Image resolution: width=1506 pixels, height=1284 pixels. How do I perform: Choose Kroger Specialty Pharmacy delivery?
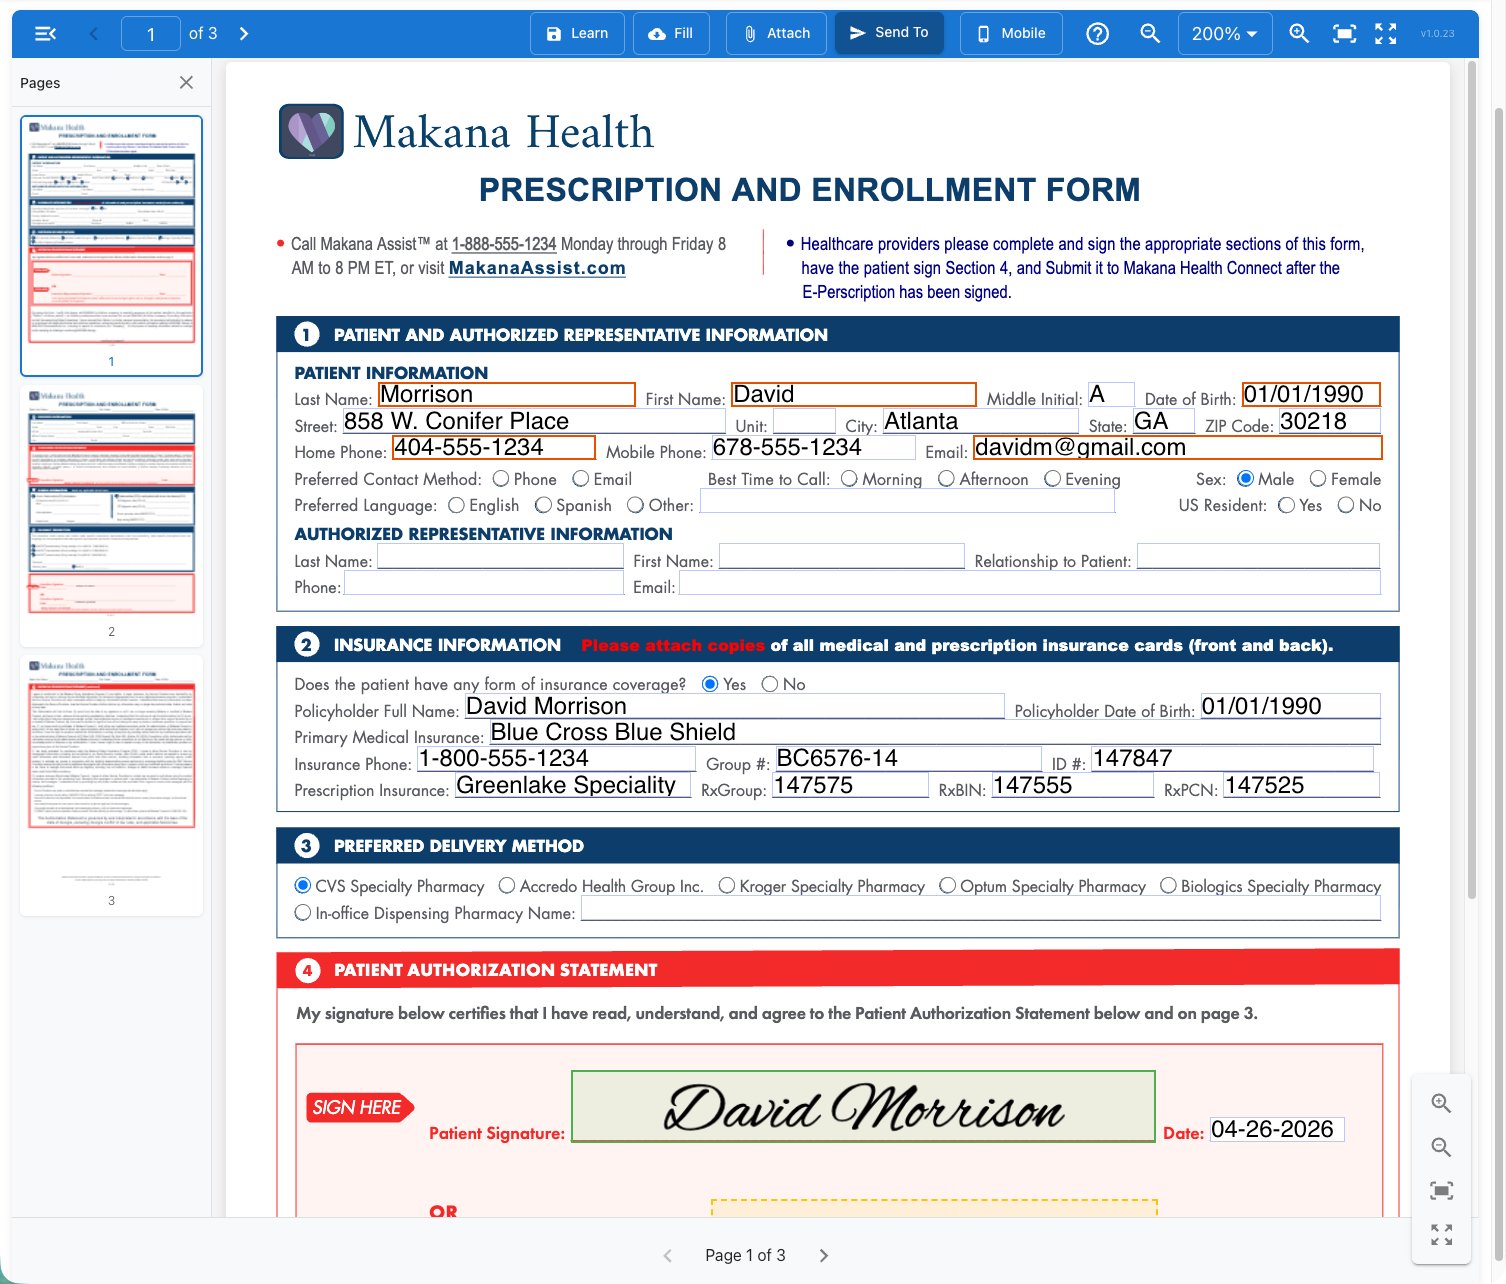tap(727, 885)
